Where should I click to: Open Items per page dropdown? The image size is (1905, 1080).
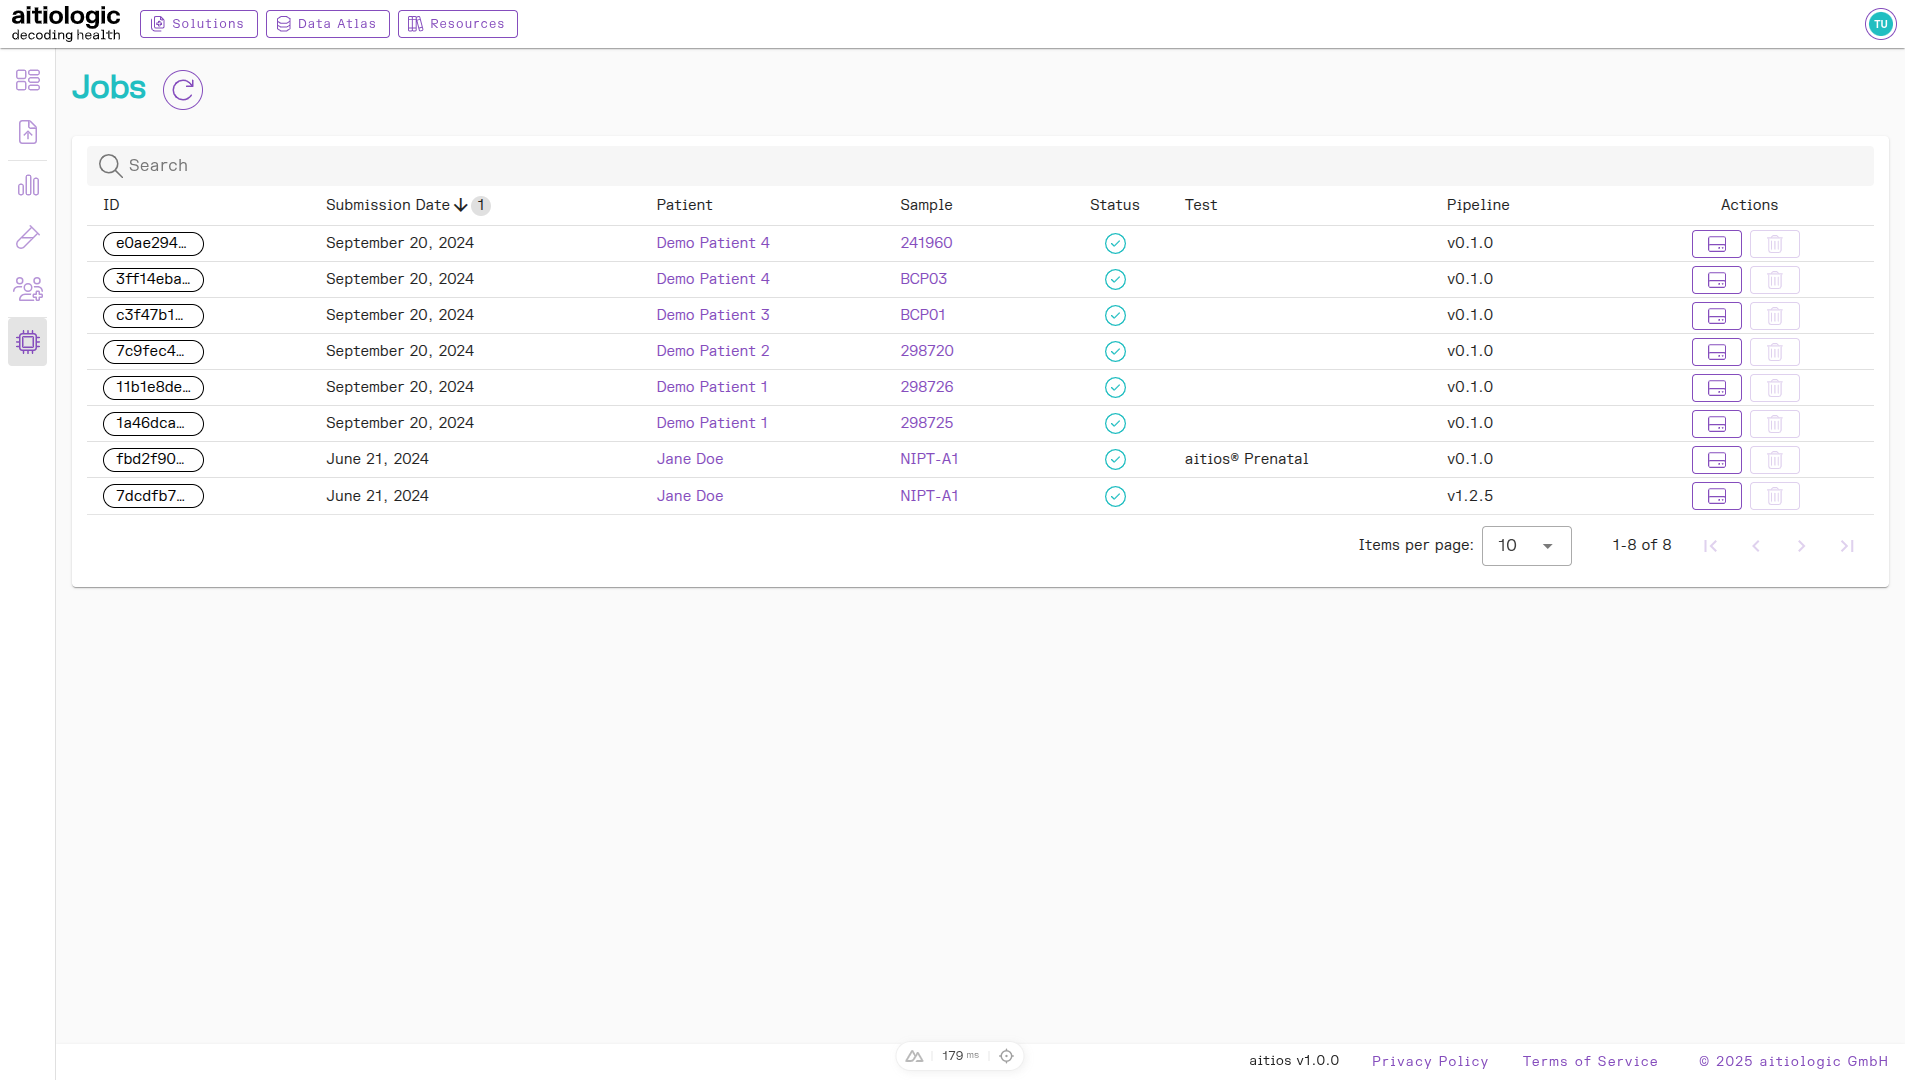coord(1526,546)
